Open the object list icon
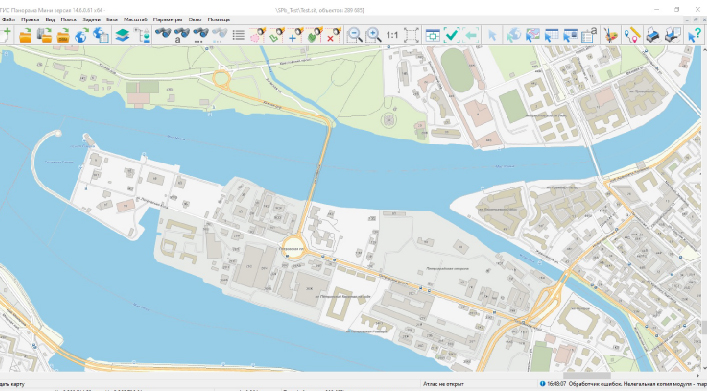The image size is (707, 391). point(239,35)
